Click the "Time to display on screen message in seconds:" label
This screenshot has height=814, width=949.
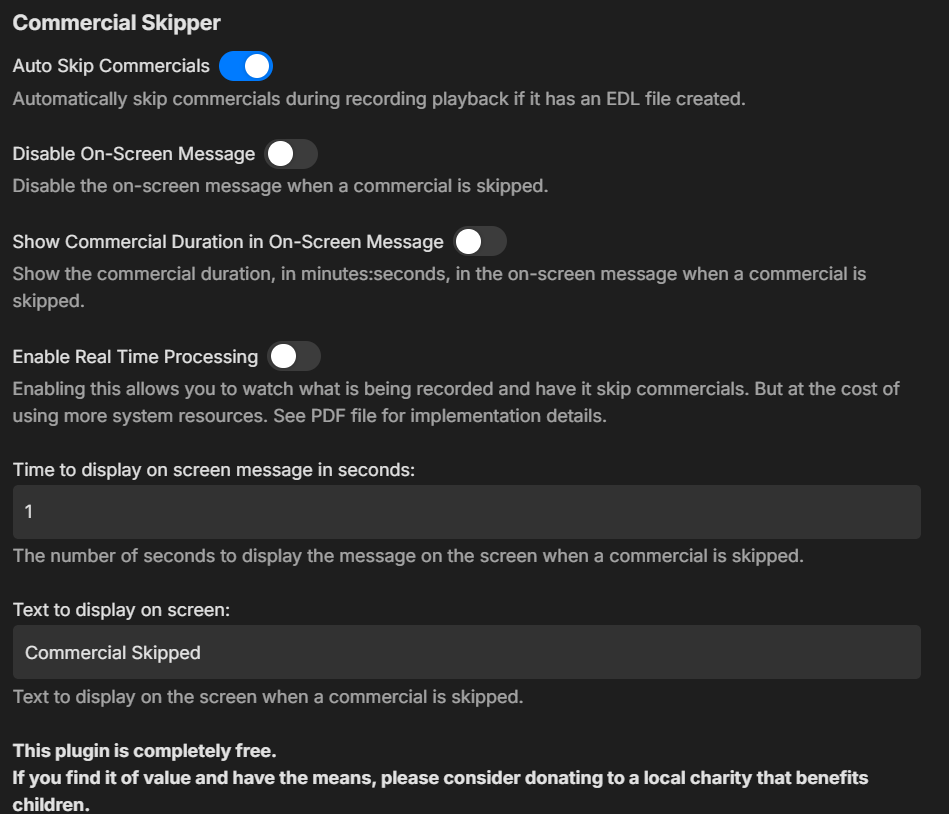coord(213,469)
